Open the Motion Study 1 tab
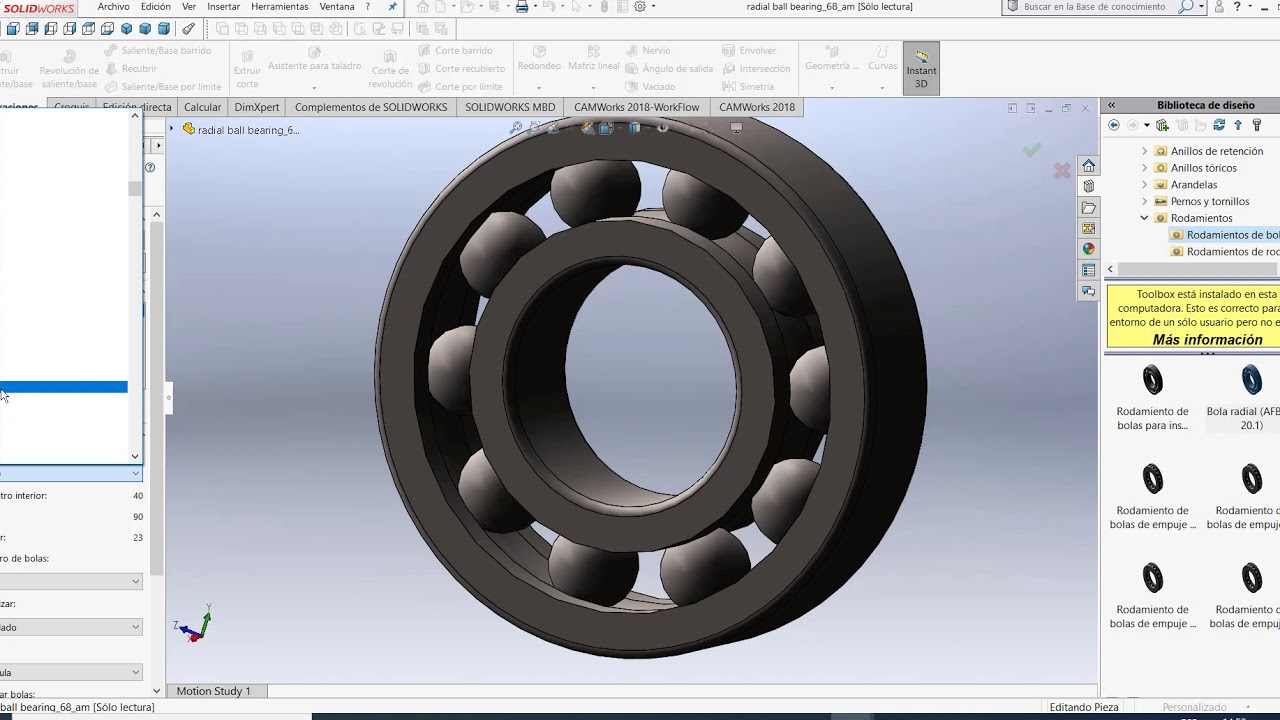Image resolution: width=1280 pixels, height=720 pixels. (x=214, y=691)
